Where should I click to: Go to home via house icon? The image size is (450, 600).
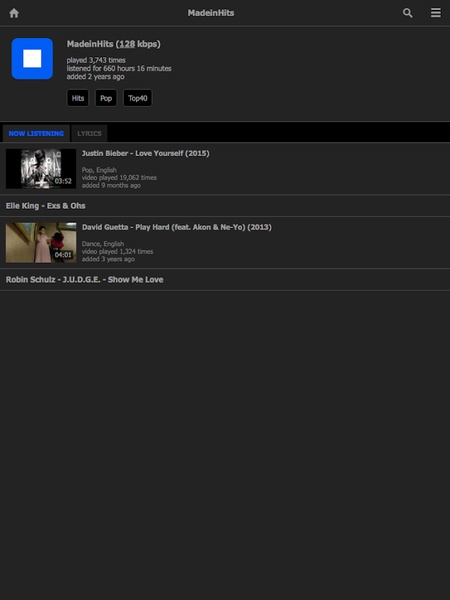click(14, 13)
